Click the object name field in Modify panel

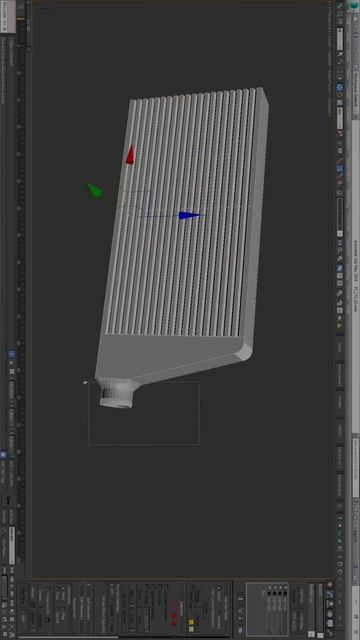coord(320,607)
